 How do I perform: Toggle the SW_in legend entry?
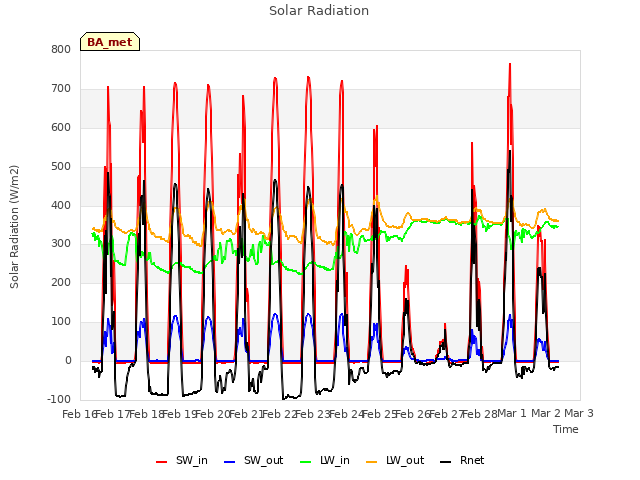182,460
